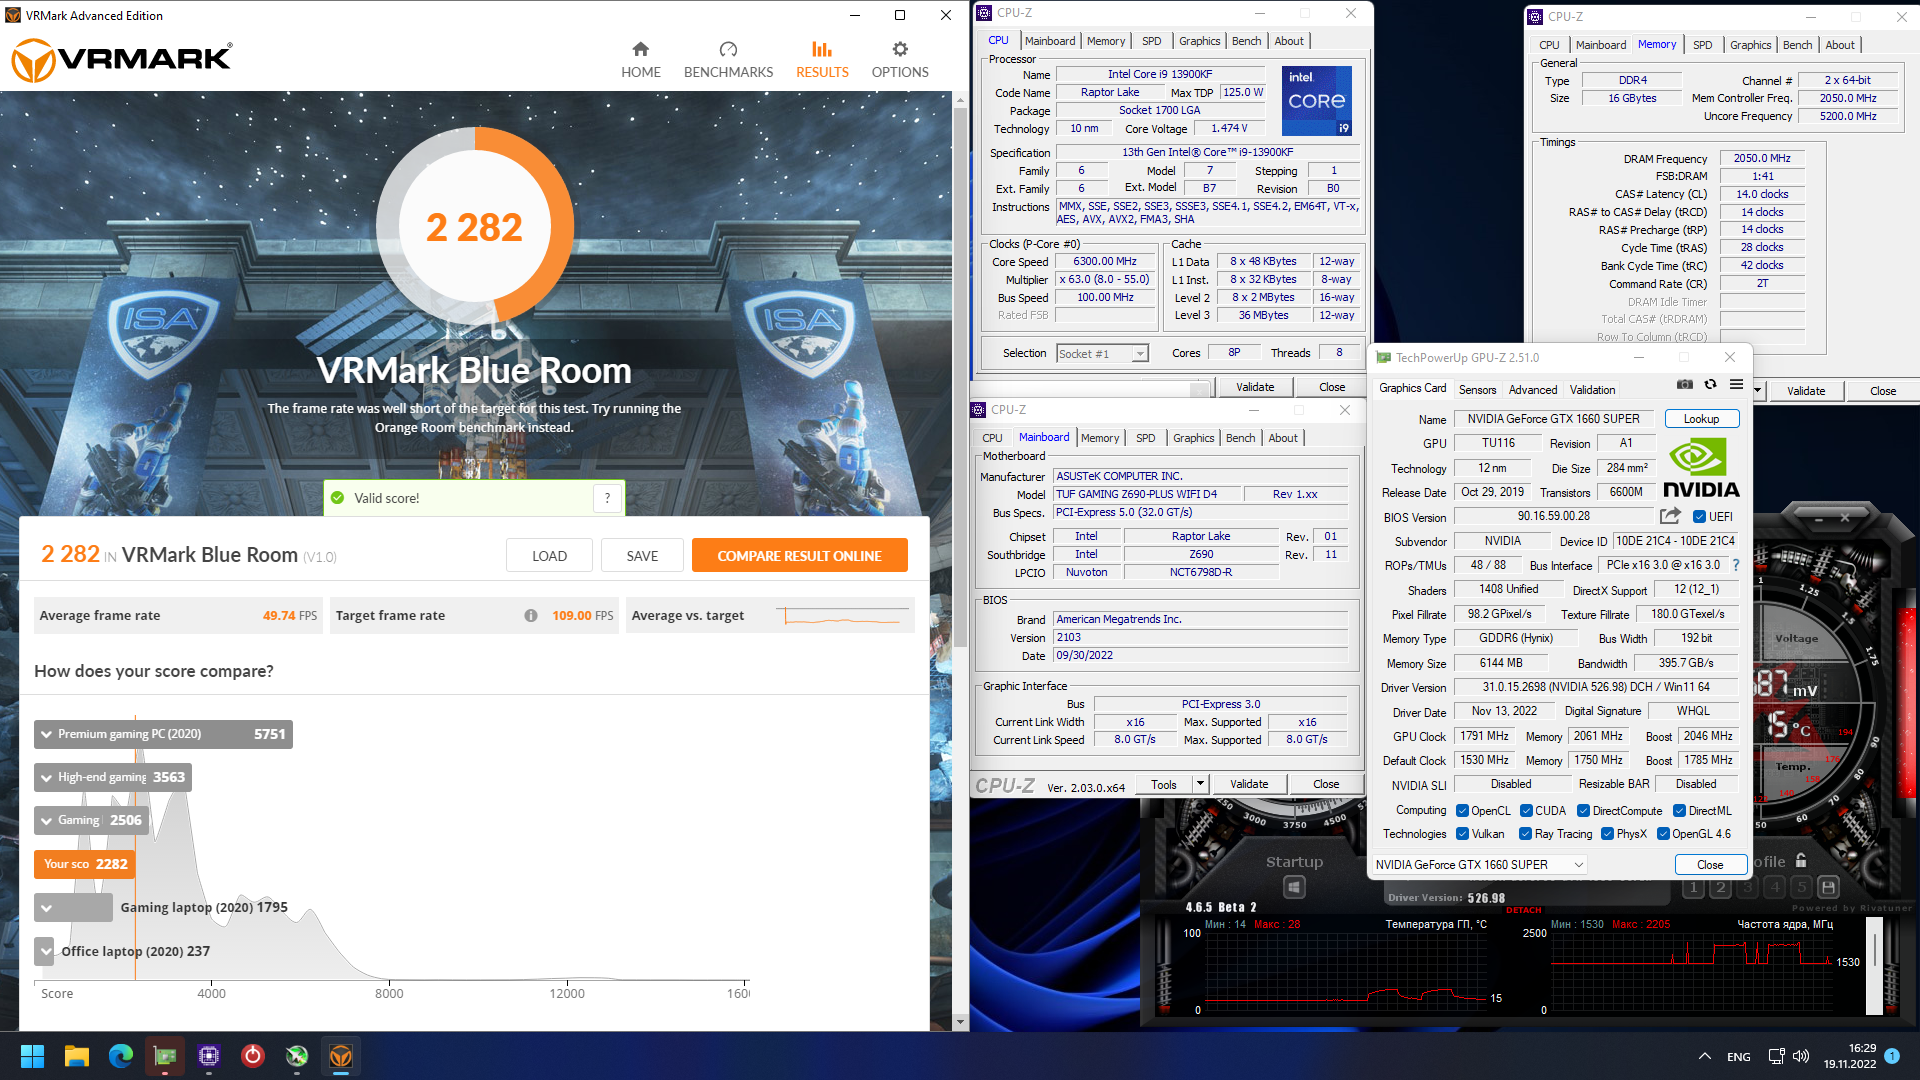Open VRMark taskbar icon
The height and width of the screenshot is (1080, 1920).
coord(341,1056)
